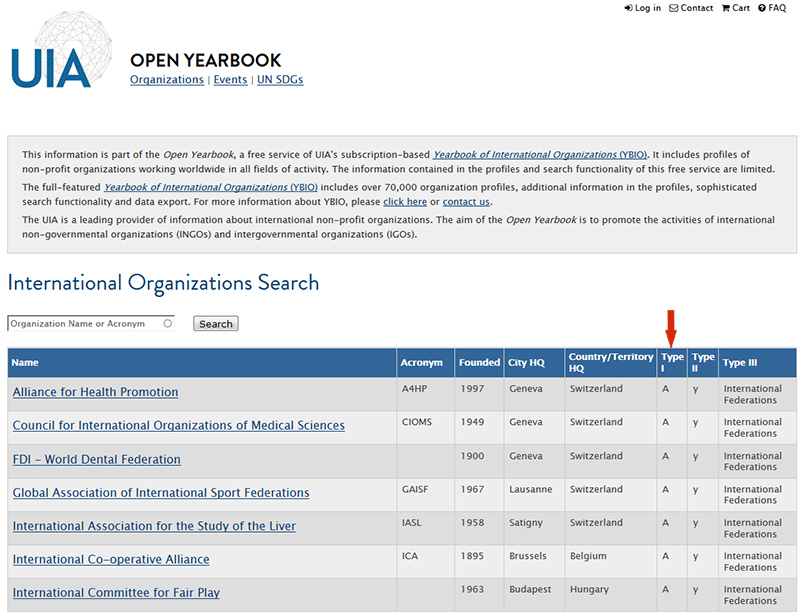Screen dimensions: 800x612
Task: Click the Search button
Action: [216, 324]
